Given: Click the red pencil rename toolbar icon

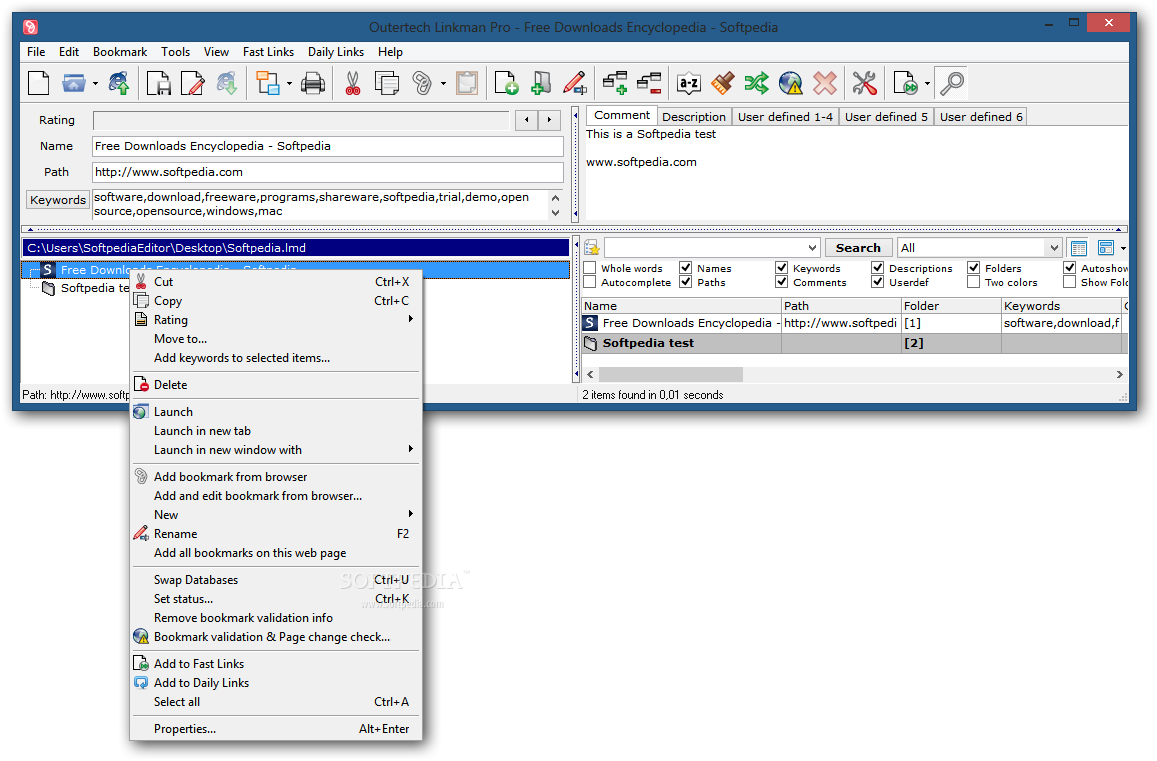Looking at the screenshot, I should click(x=575, y=83).
